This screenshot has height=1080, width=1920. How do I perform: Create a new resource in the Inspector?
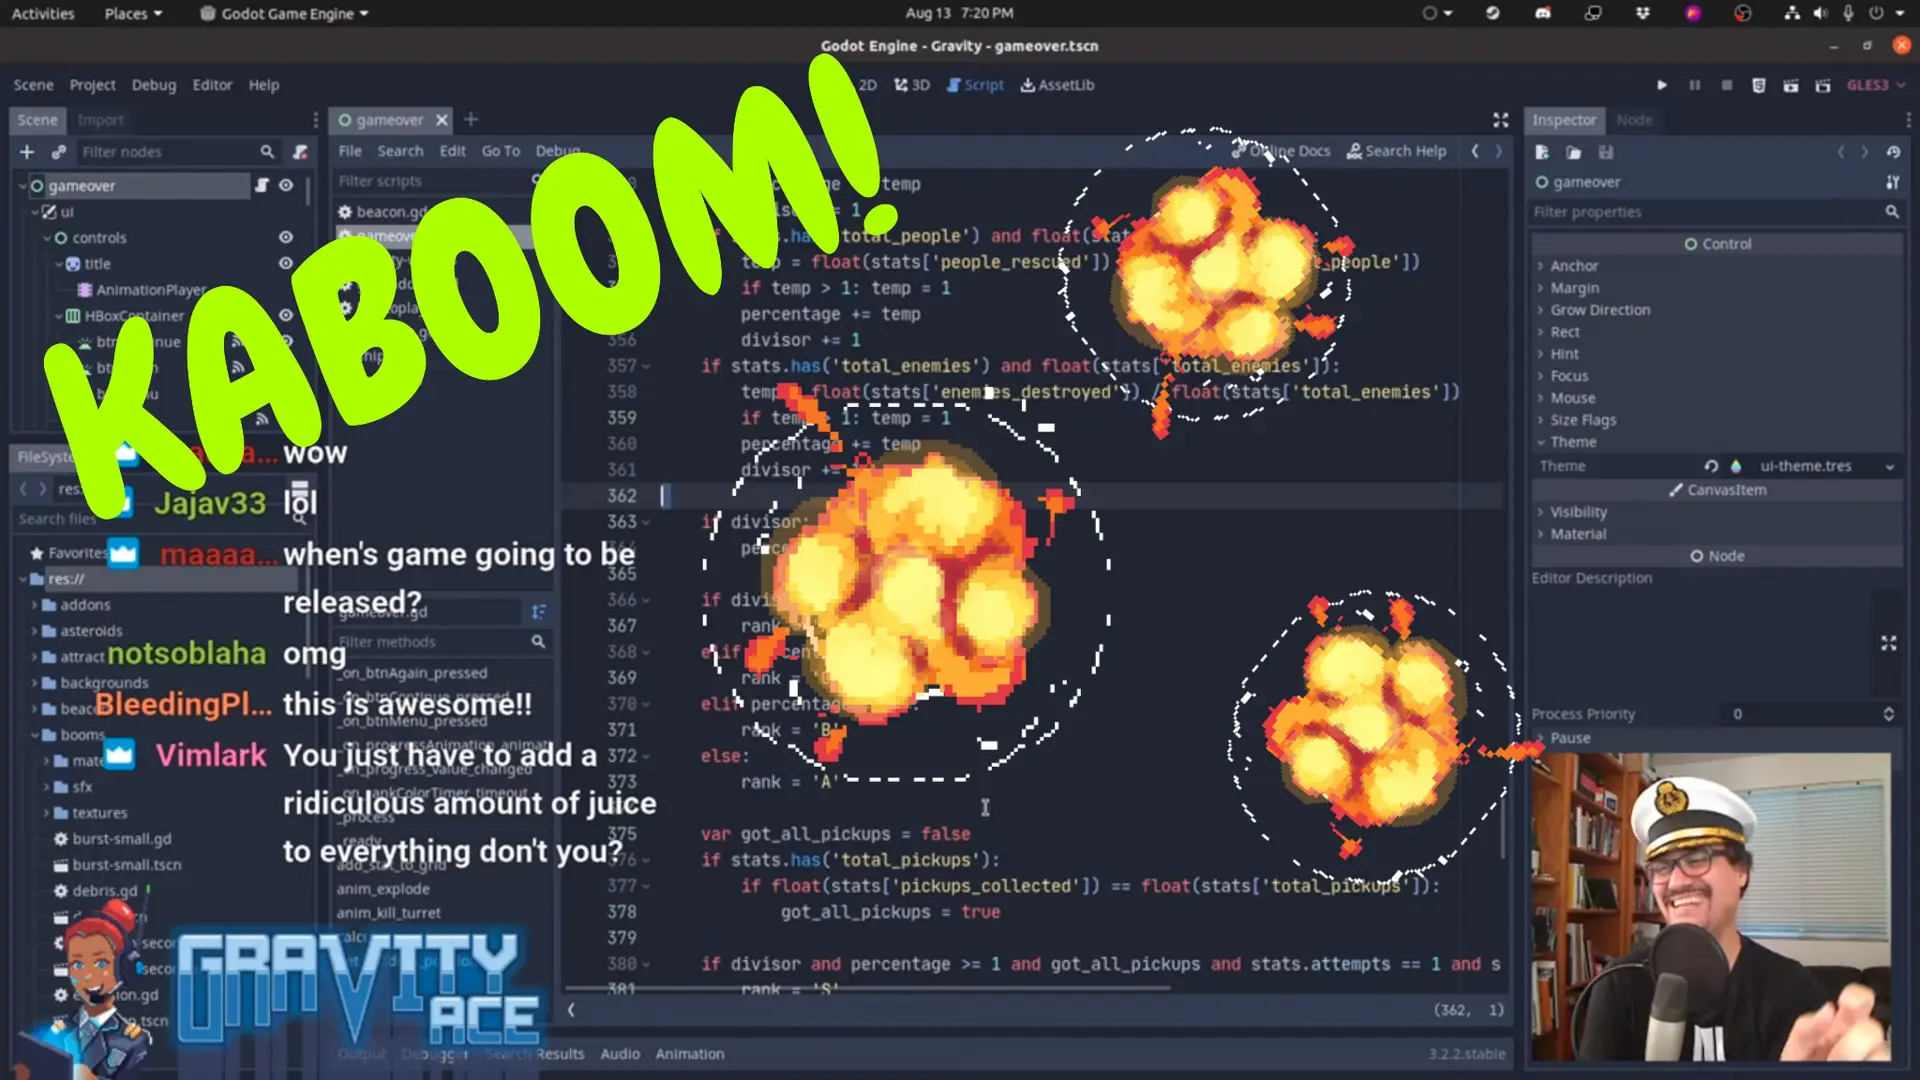(x=1540, y=152)
